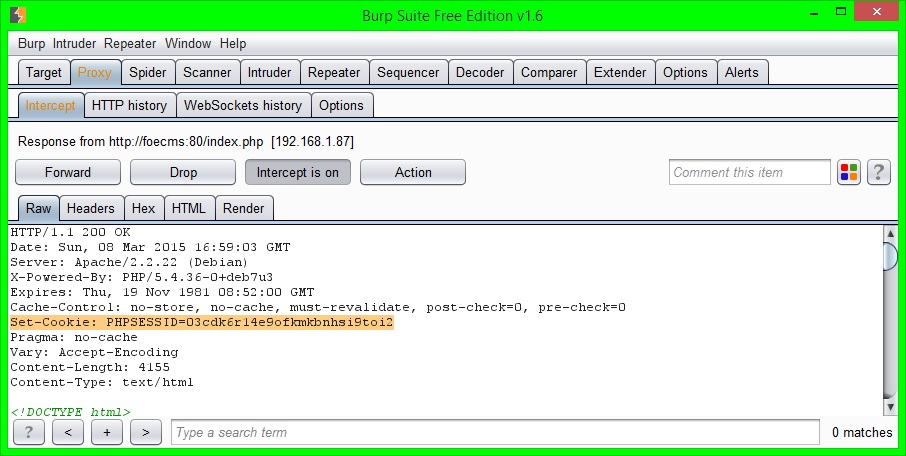Viewport: 906px width, 456px height.
Task: Click the help question mark beside comment field
Action: pyautogui.click(x=878, y=172)
